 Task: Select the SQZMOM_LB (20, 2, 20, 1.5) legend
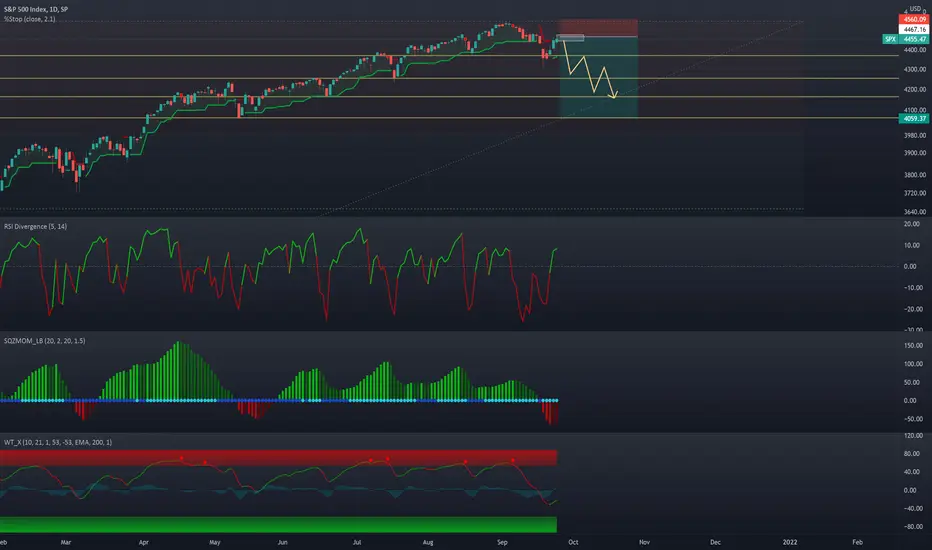pyautogui.click(x=45, y=341)
